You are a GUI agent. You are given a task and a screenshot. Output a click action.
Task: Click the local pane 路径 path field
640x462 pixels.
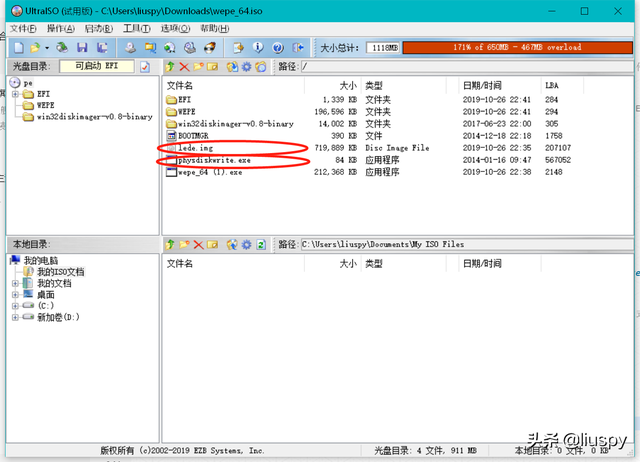click(x=467, y=244)
